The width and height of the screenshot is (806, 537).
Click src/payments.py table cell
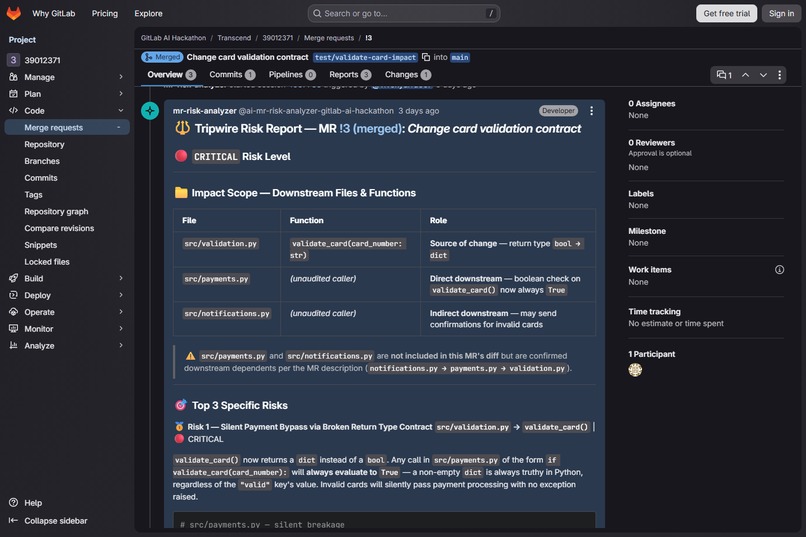[227, 284]
